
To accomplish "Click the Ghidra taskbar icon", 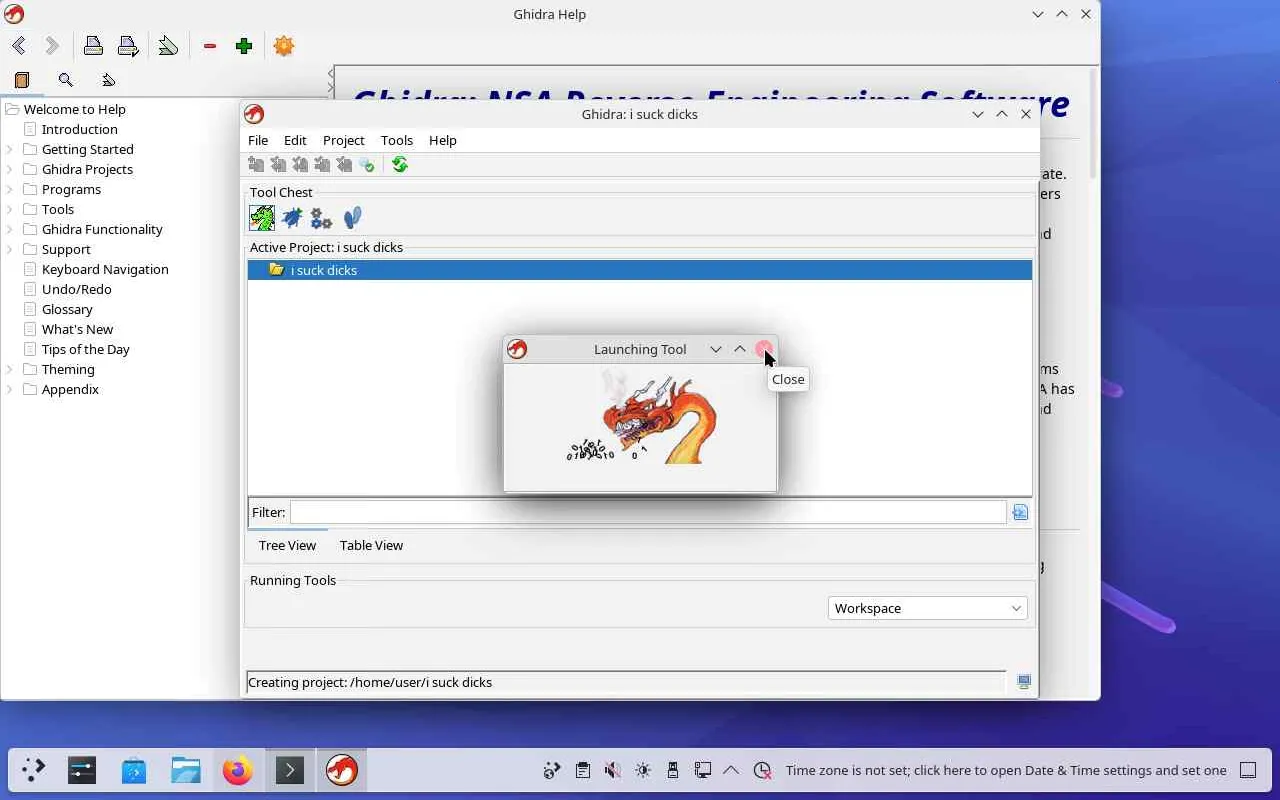I will coord(342,770).
